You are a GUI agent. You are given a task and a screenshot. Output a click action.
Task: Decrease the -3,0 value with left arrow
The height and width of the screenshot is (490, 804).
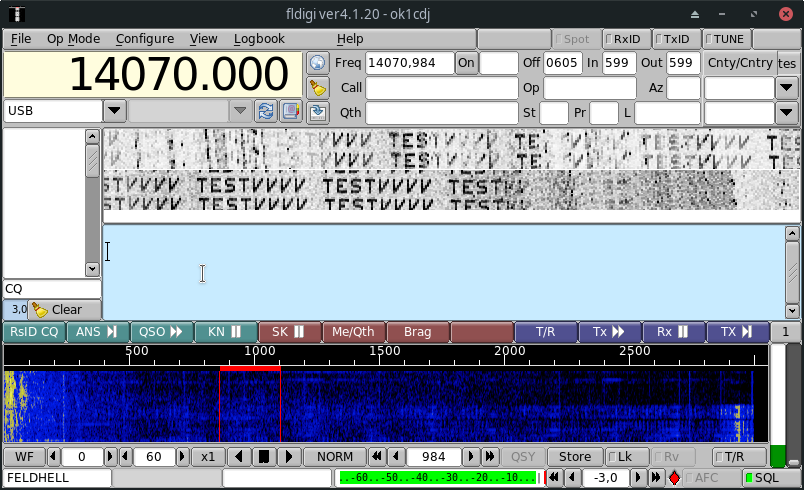[x=572, y=478]
